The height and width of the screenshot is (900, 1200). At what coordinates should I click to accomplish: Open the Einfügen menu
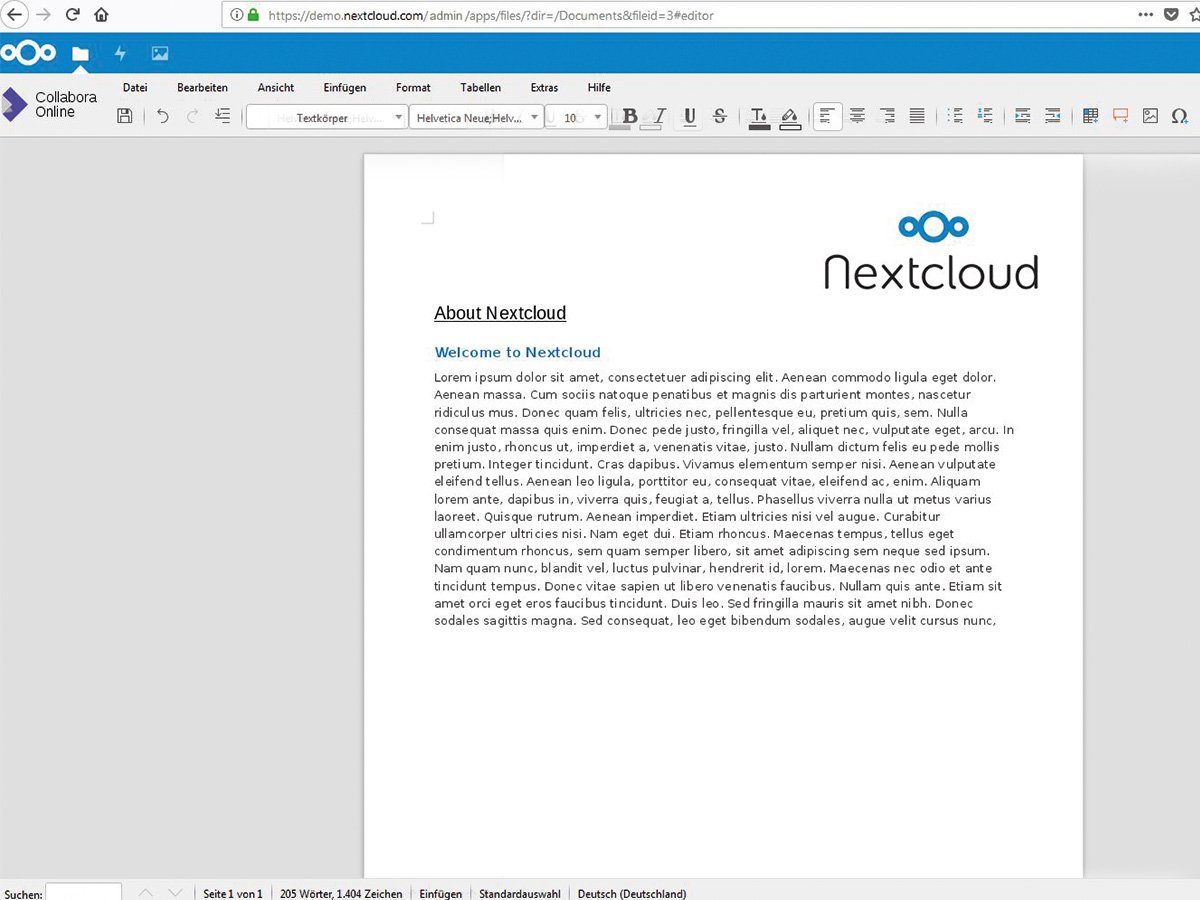click(x=345, y=88)
